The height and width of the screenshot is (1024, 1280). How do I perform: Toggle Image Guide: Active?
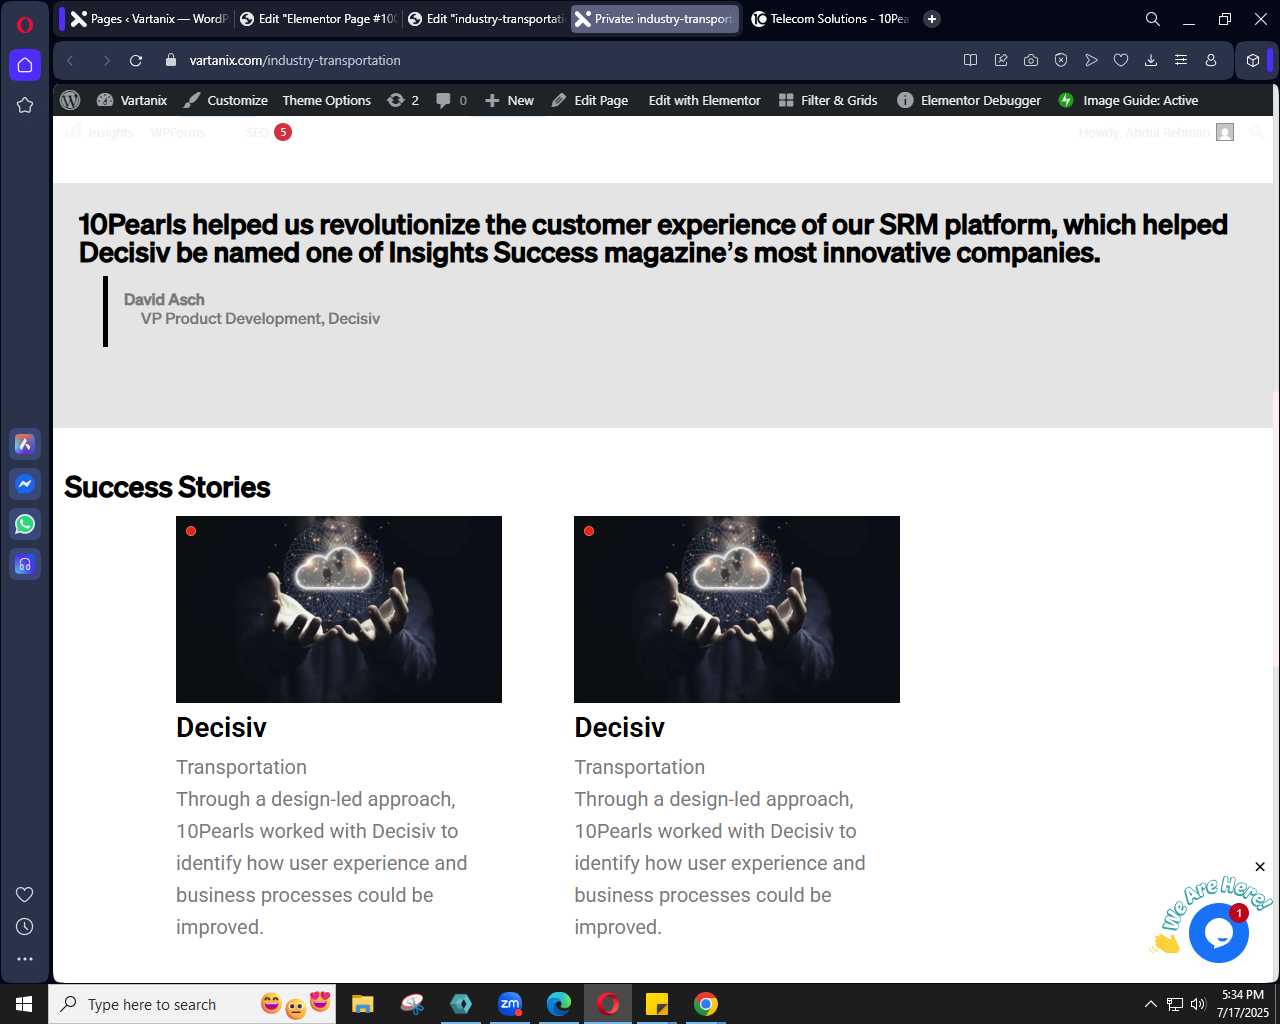(x=1129, y=100)
